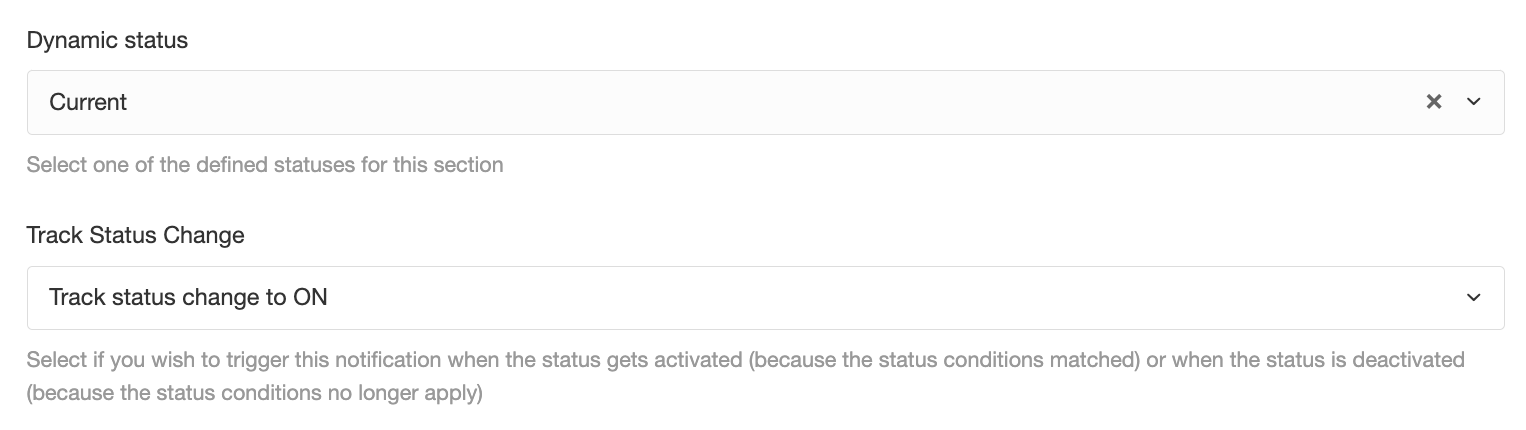Image resolution: width=1526 pixels, height=430 pixels.
Task: Expand the list showing Track status change to ON
Action: click(765, 298)
